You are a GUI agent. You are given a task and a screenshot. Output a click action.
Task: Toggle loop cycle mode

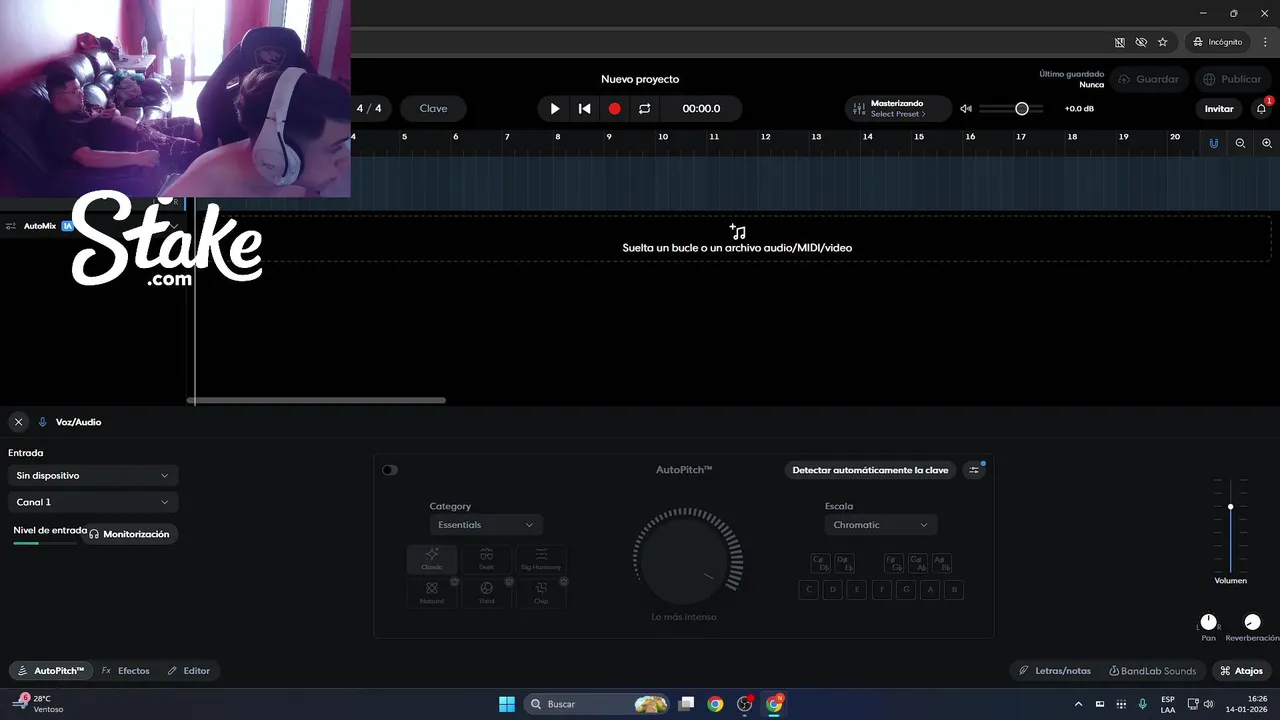tap(645, 109)
